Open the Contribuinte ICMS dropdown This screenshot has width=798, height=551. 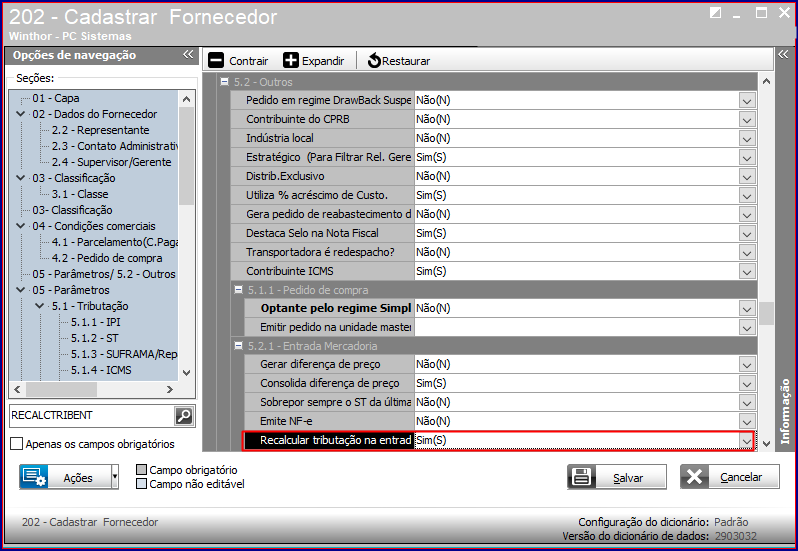(747, 272)
